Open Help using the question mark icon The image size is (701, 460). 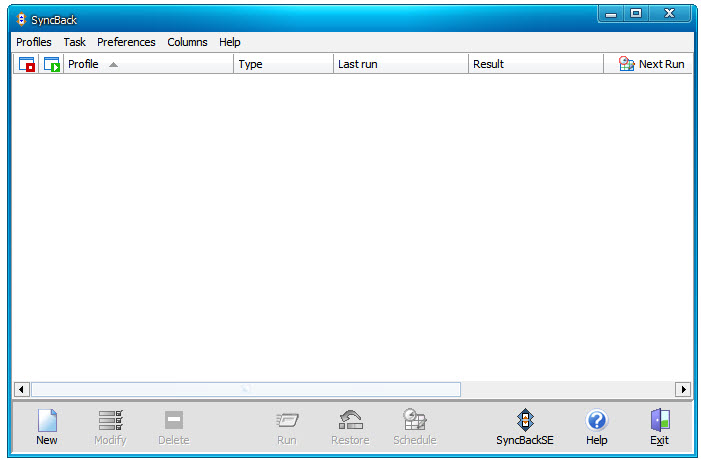click(x=596, y=420)
